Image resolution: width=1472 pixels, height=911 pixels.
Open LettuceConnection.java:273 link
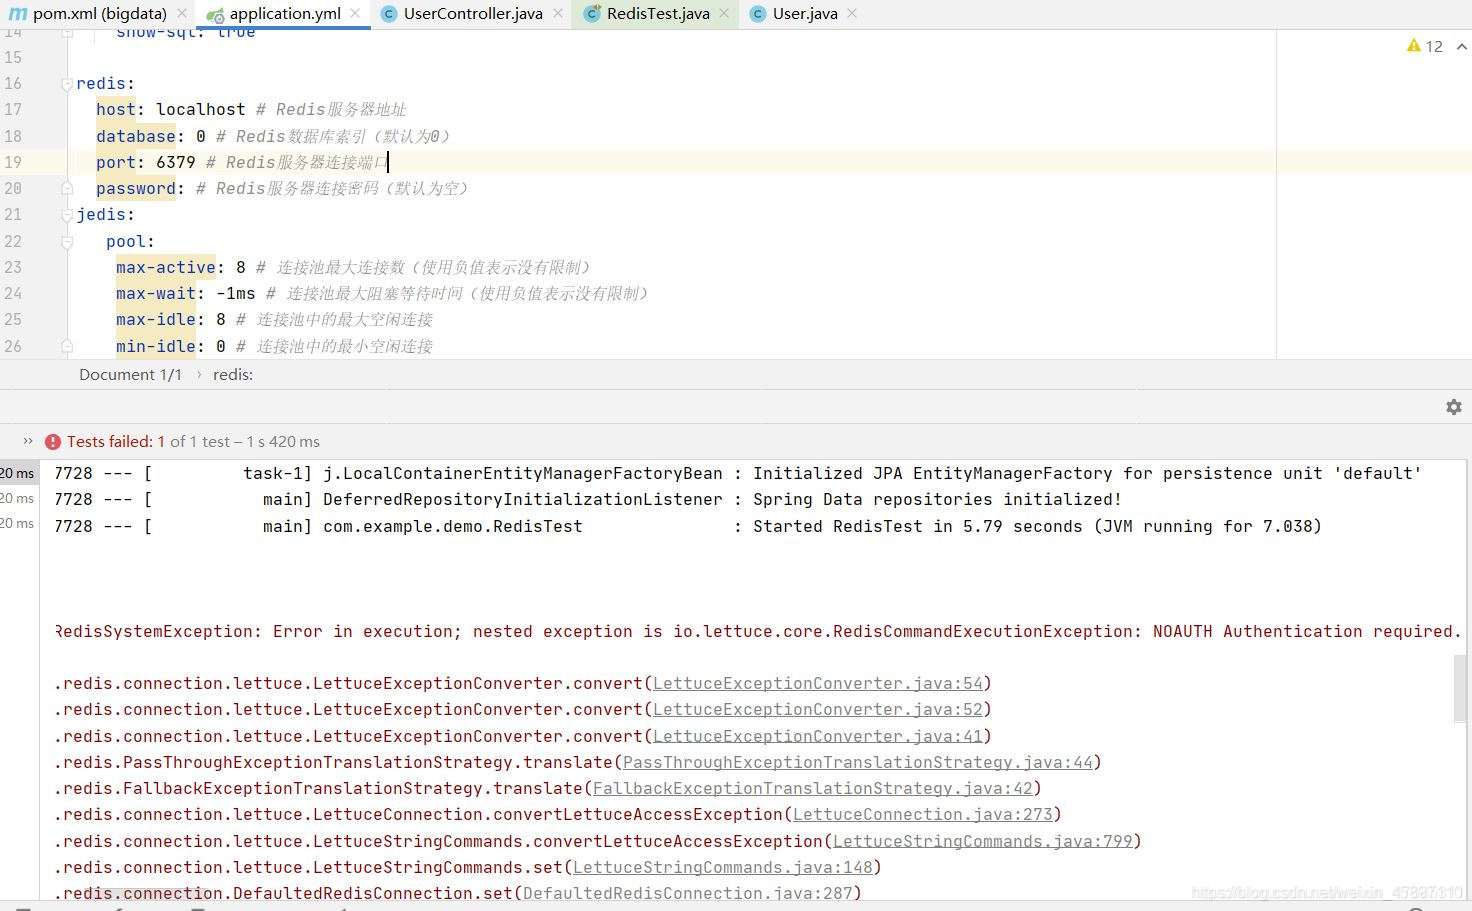pos(923,815)
